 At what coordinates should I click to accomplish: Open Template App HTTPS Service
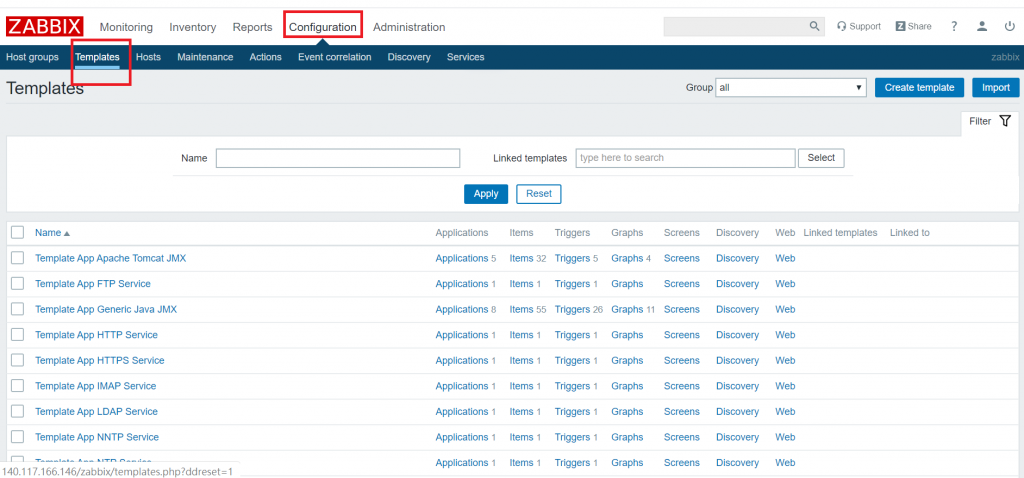point(100,360)
